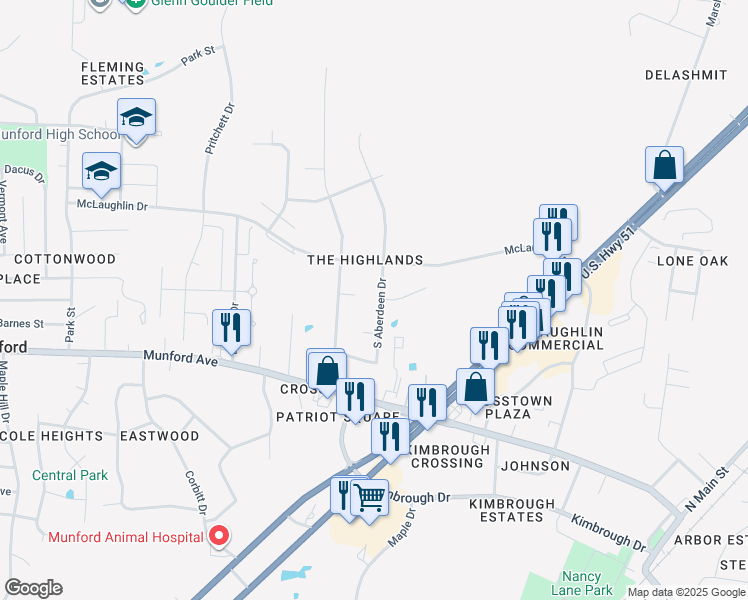Select the restaurant marker beside U.S. Hwy 51 label
The height and width of the screenshot is (600, 748).
click(562, 276)
